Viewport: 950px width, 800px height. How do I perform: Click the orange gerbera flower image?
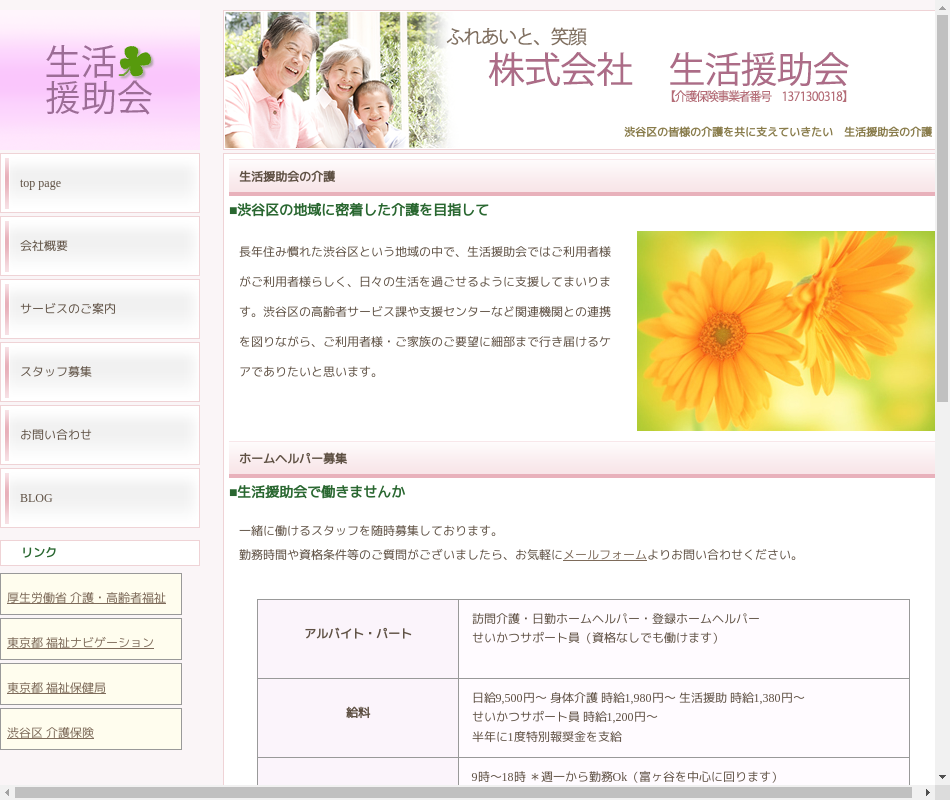[x=785, y=331]
